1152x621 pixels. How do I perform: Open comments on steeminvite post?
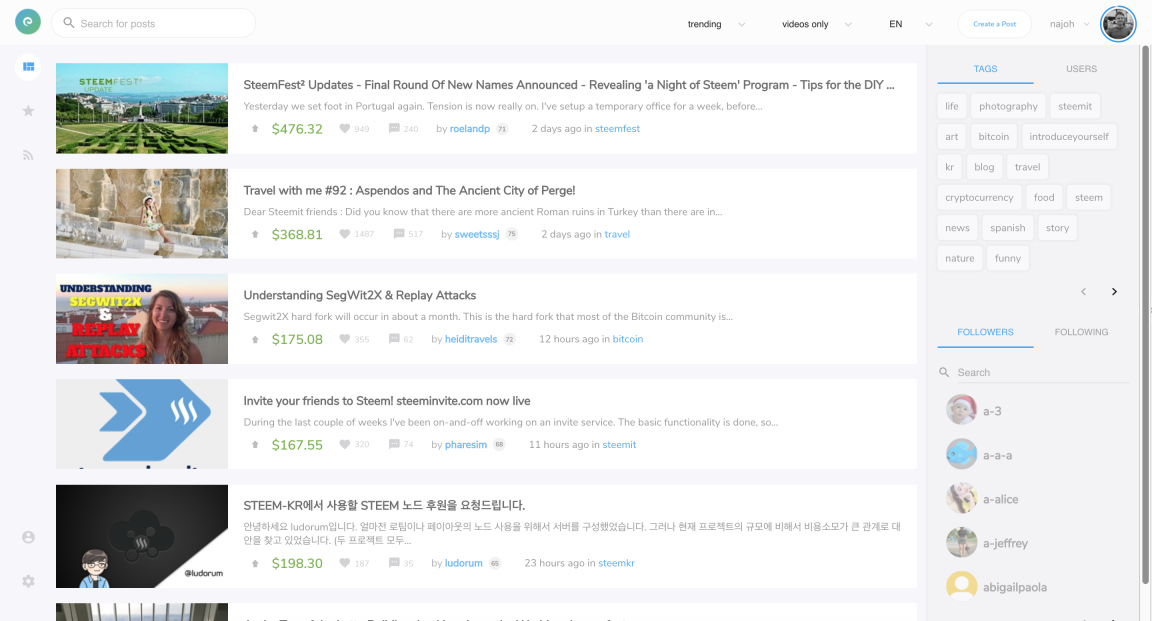click(x=394, y=445)
